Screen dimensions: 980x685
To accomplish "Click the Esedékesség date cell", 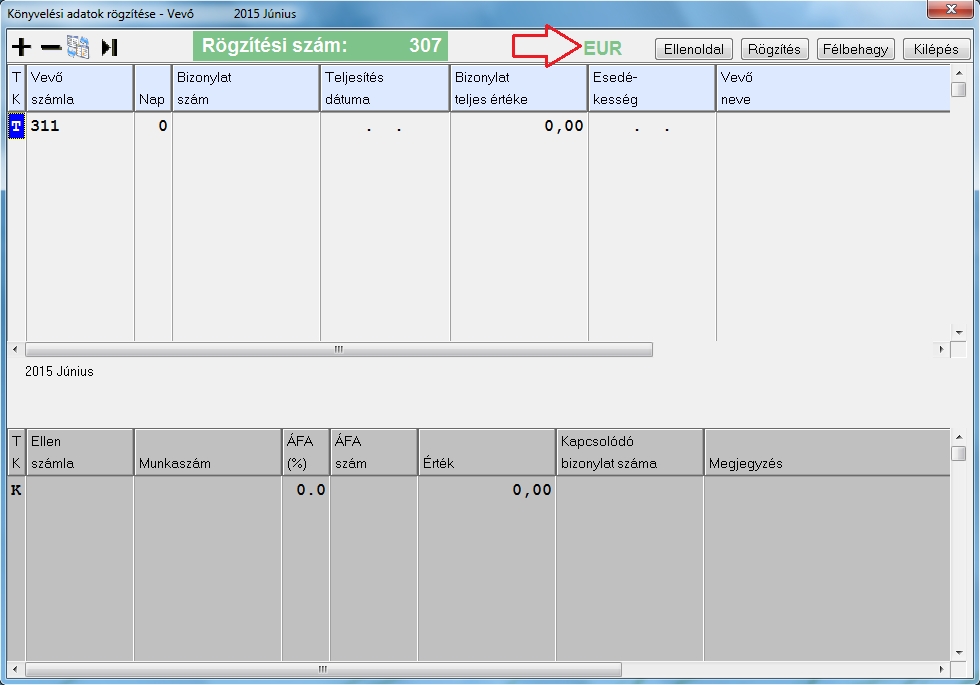I will [x=652, y=127].
